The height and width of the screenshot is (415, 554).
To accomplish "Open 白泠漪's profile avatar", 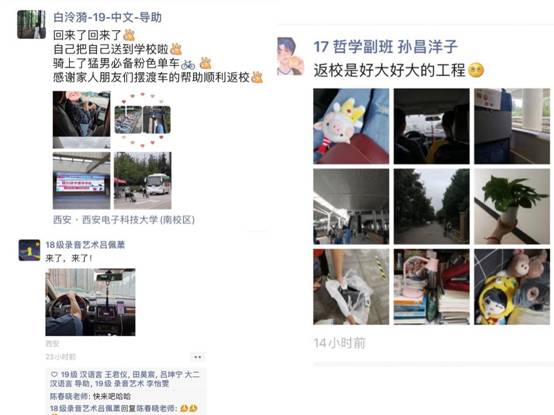I will coord(31,24).
